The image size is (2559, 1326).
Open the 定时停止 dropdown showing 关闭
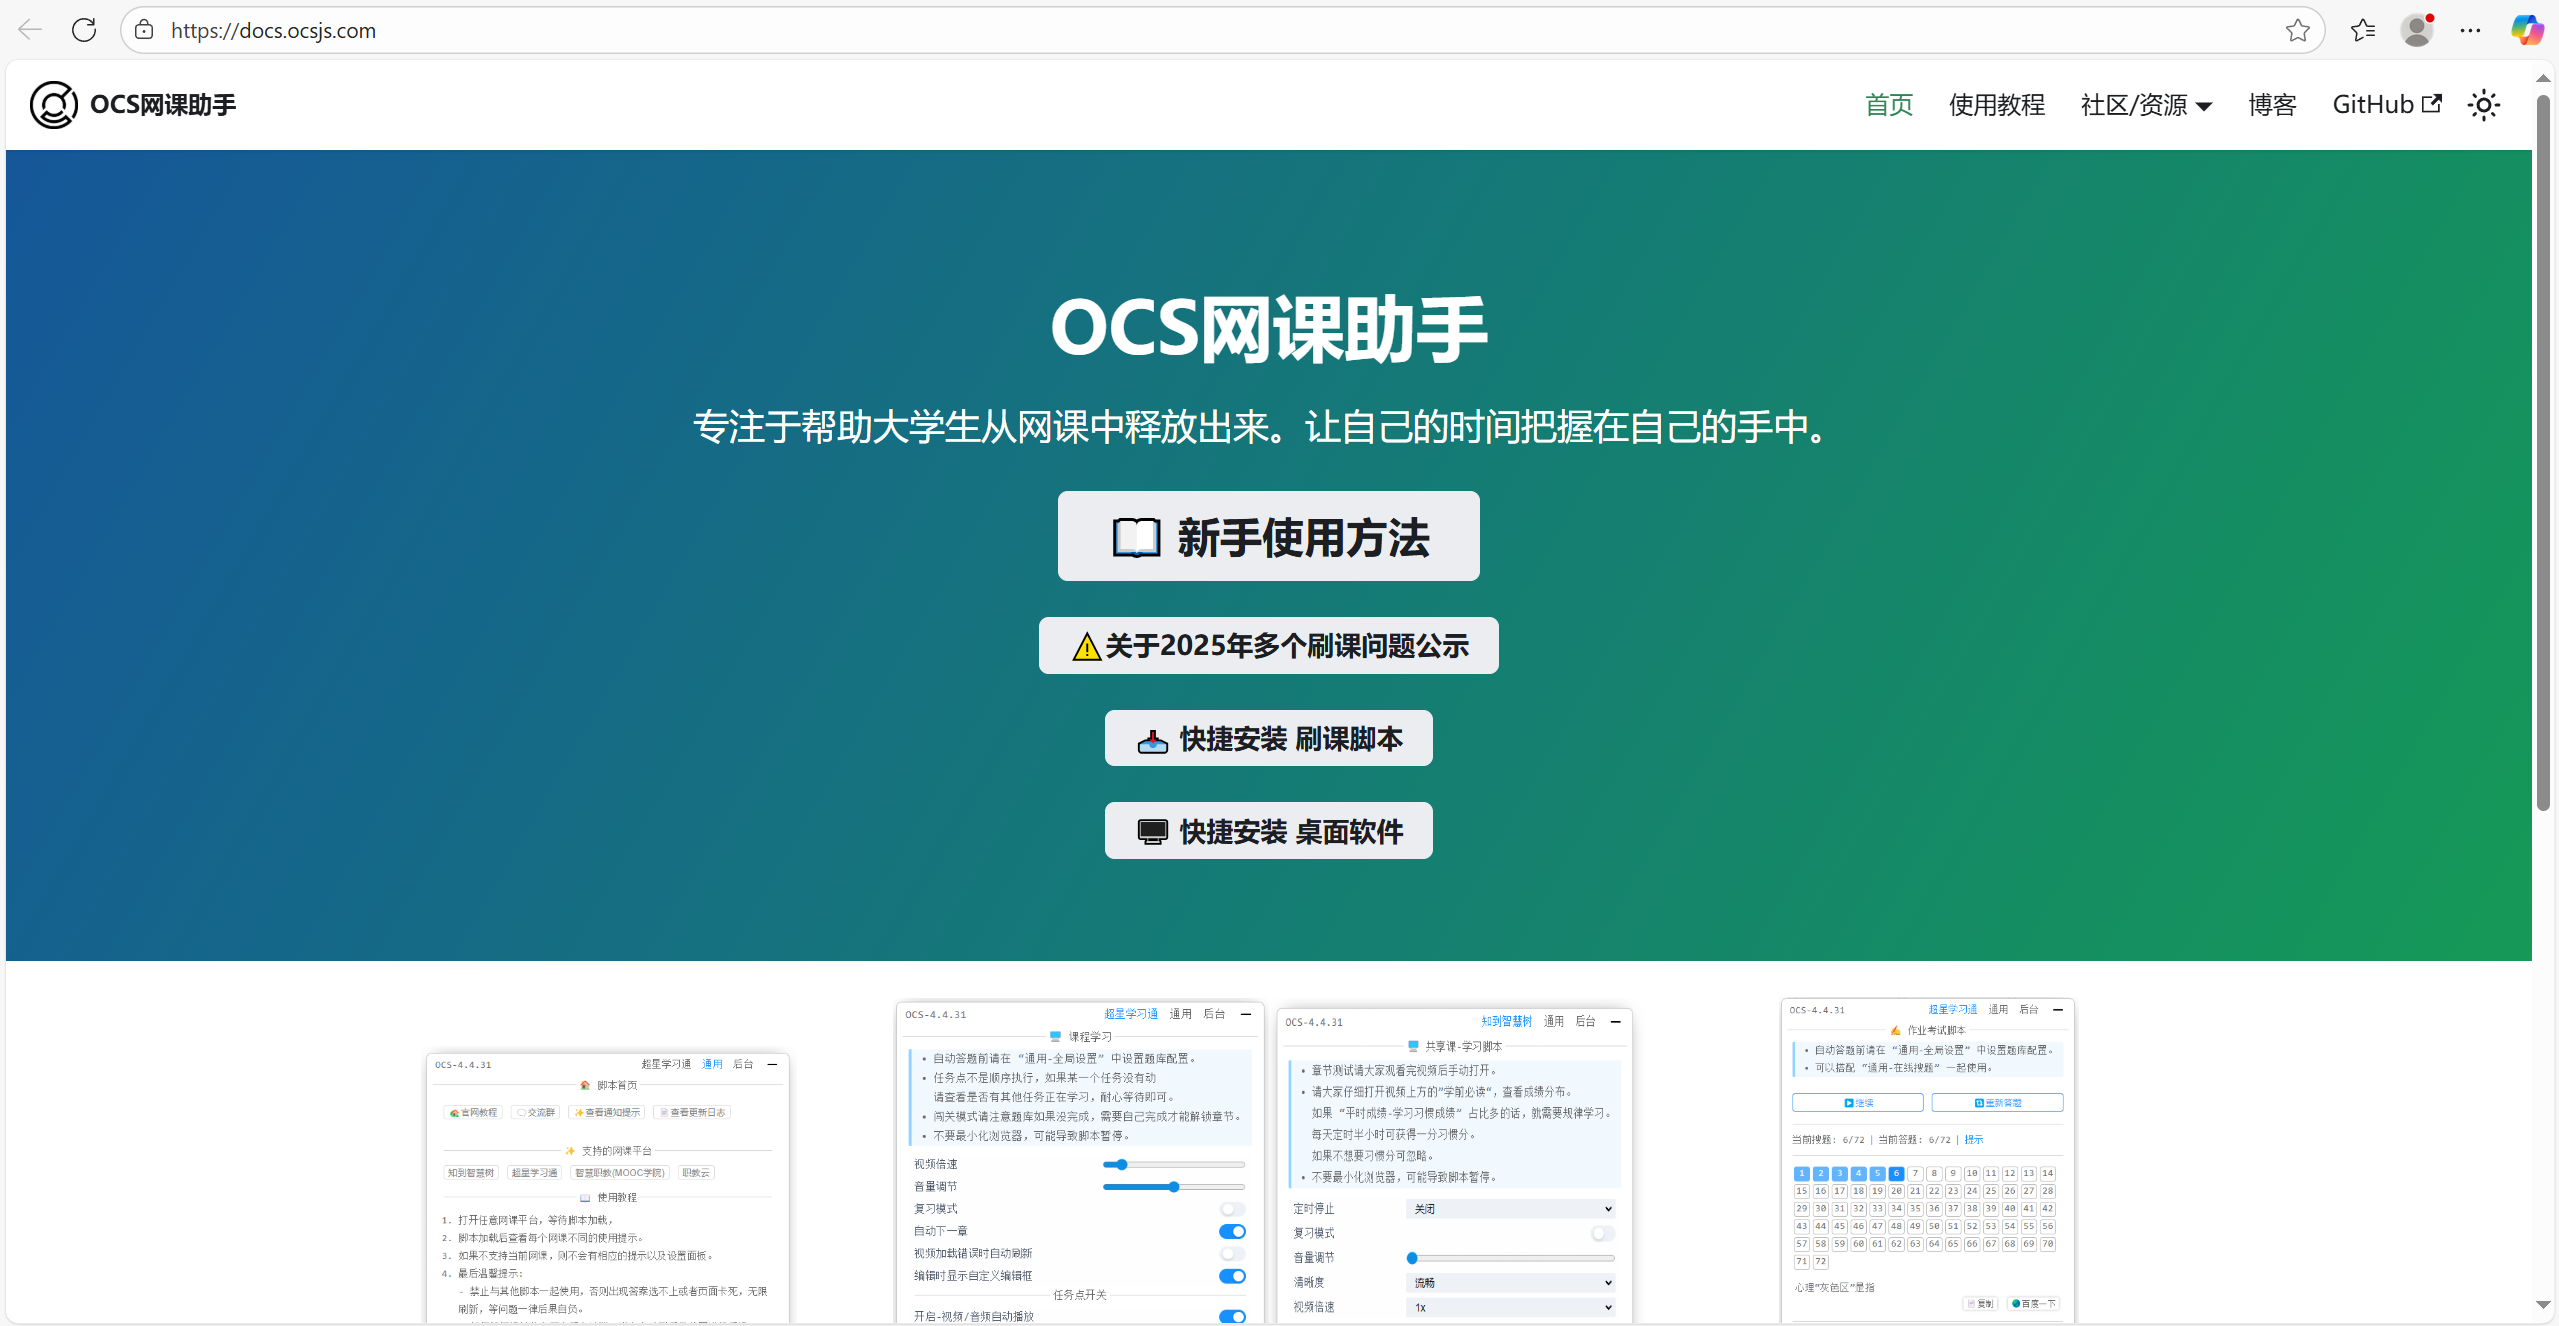tap(1511, 1208)
